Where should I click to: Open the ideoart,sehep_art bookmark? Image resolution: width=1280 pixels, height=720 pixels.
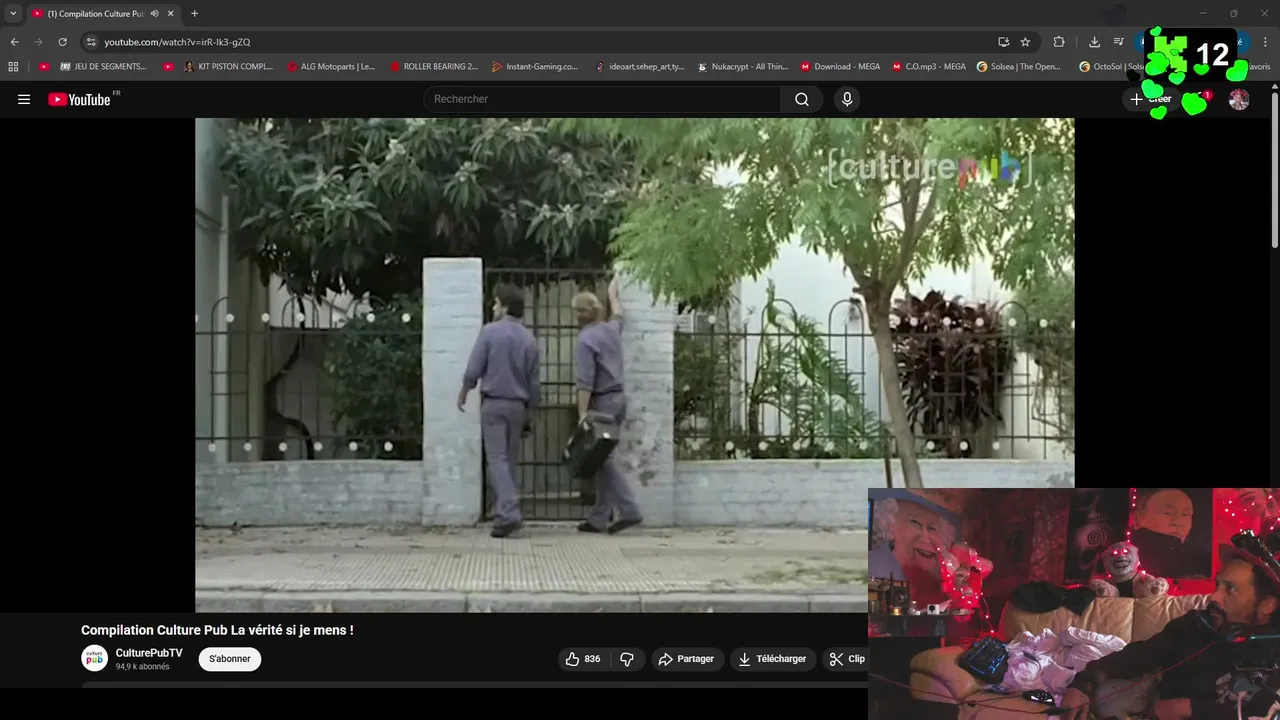pyautogui.click(x=640, y=67)
